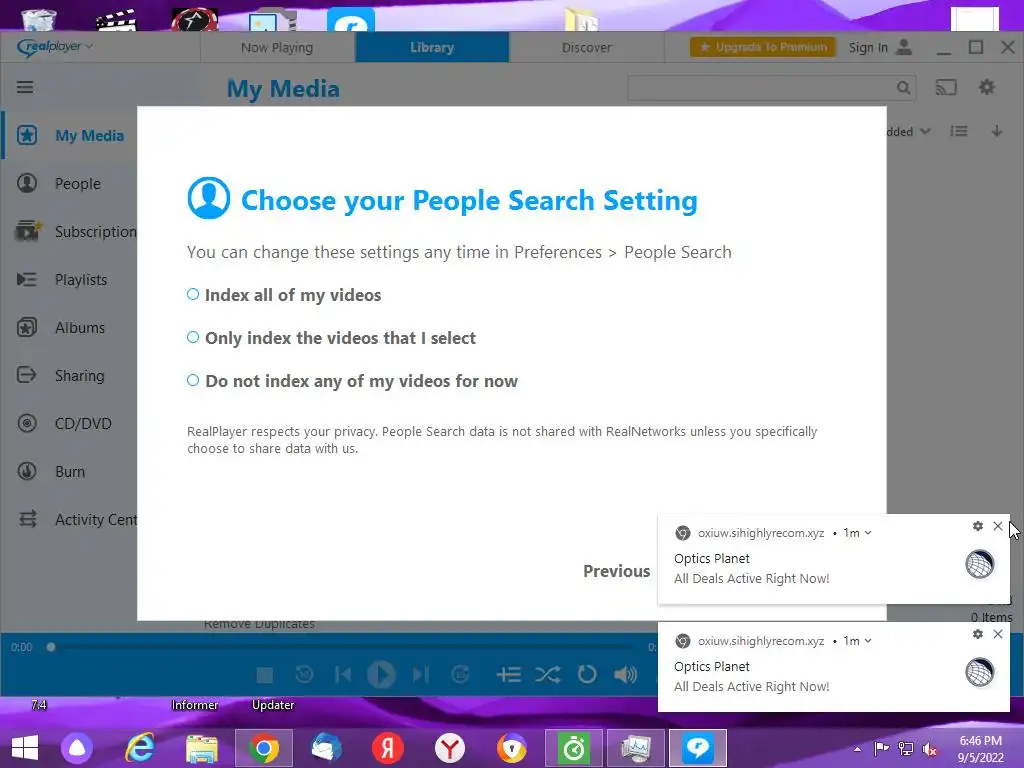The height and width of the screenshot is (768, 1024).
Task: Open My Media in the sidebar
Action: click(70, 136)
